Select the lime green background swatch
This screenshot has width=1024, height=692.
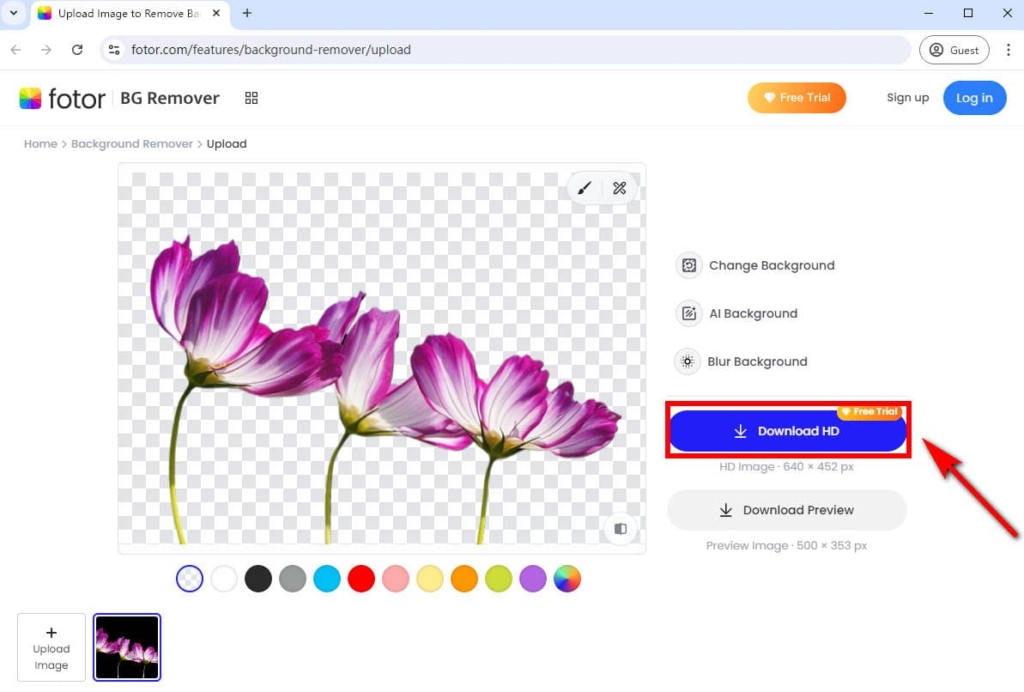498,578
